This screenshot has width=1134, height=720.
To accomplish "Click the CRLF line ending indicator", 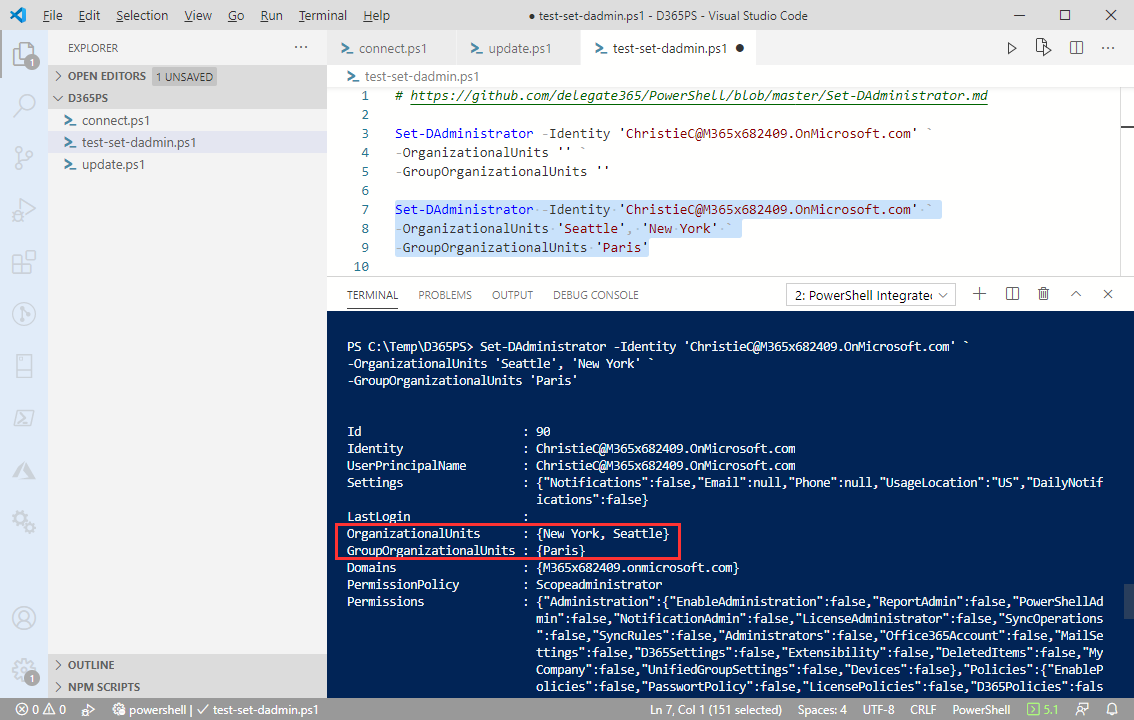I will [x=923, y=709].
